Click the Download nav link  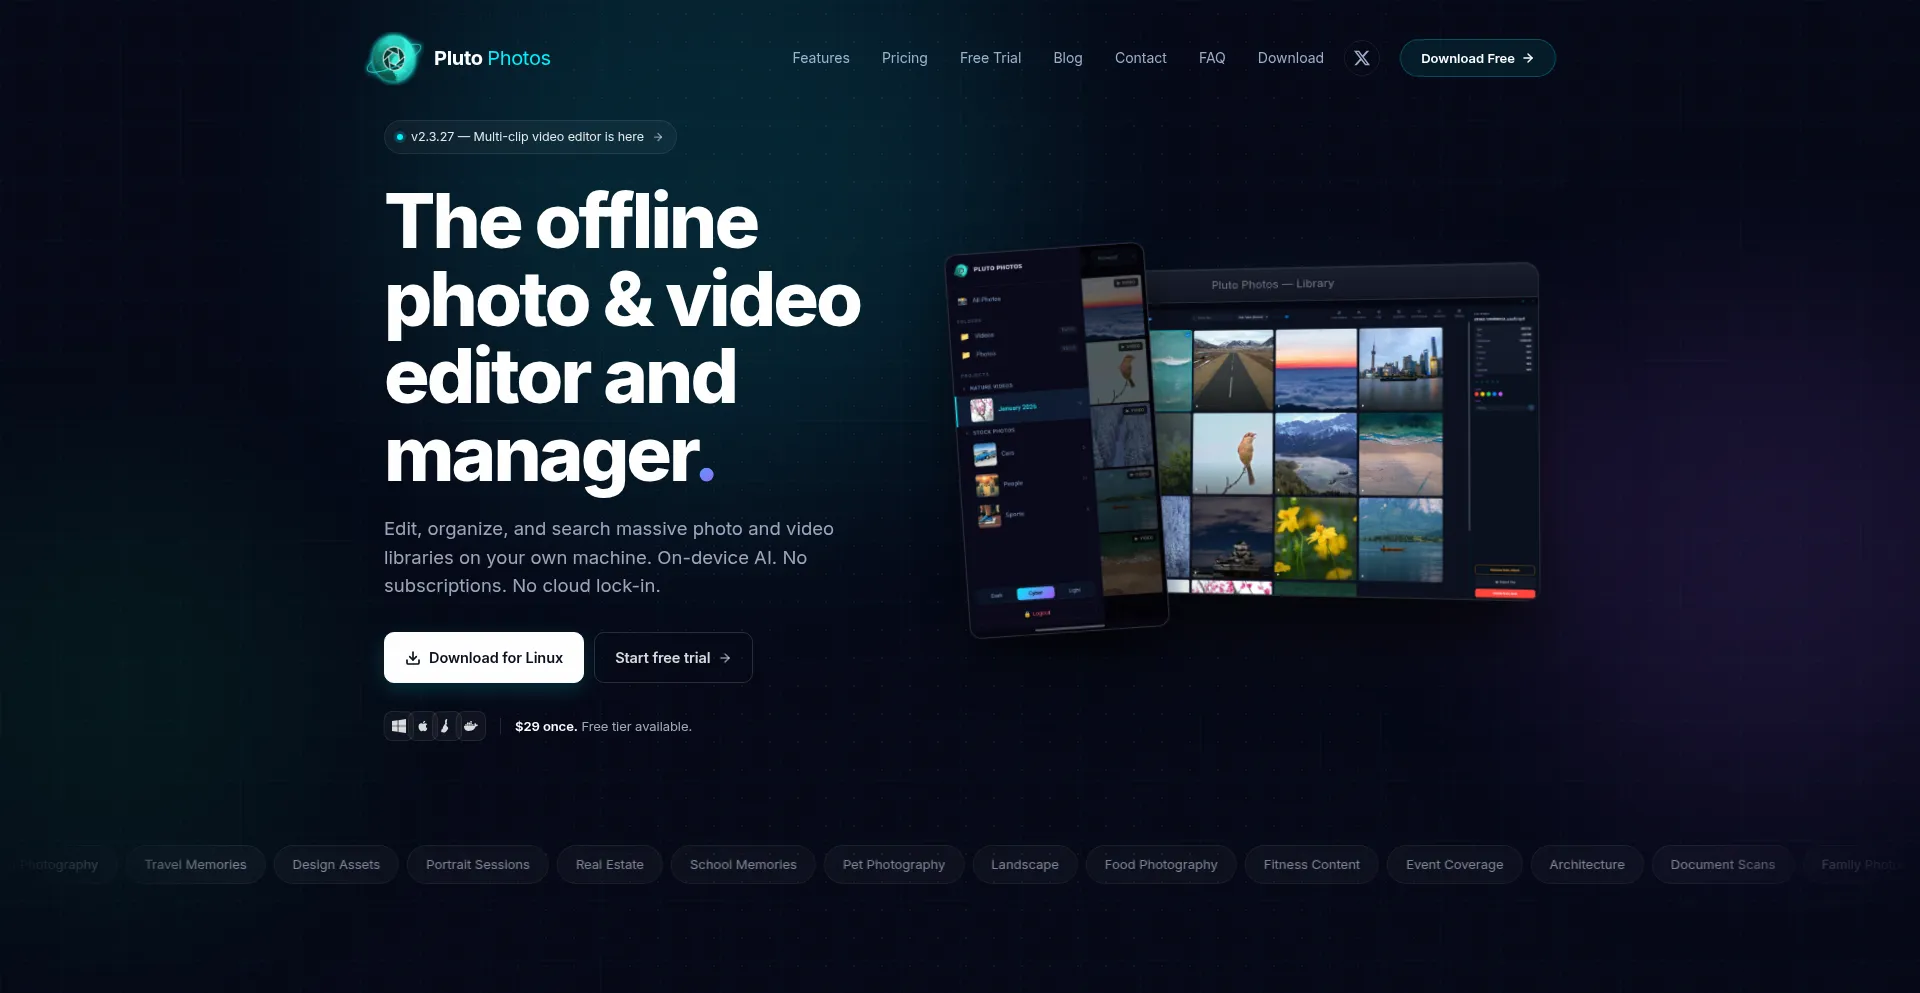coord(1291,58)
